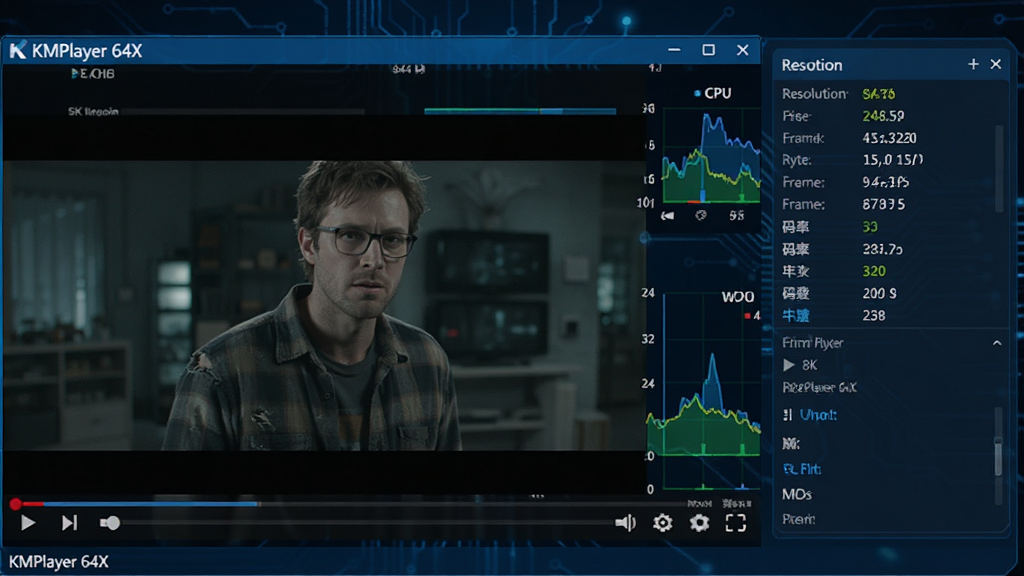The height and width of the screenshot is (576, 1024).
Task: Click the value 238 in last row
Action: (x=874, y=315)
